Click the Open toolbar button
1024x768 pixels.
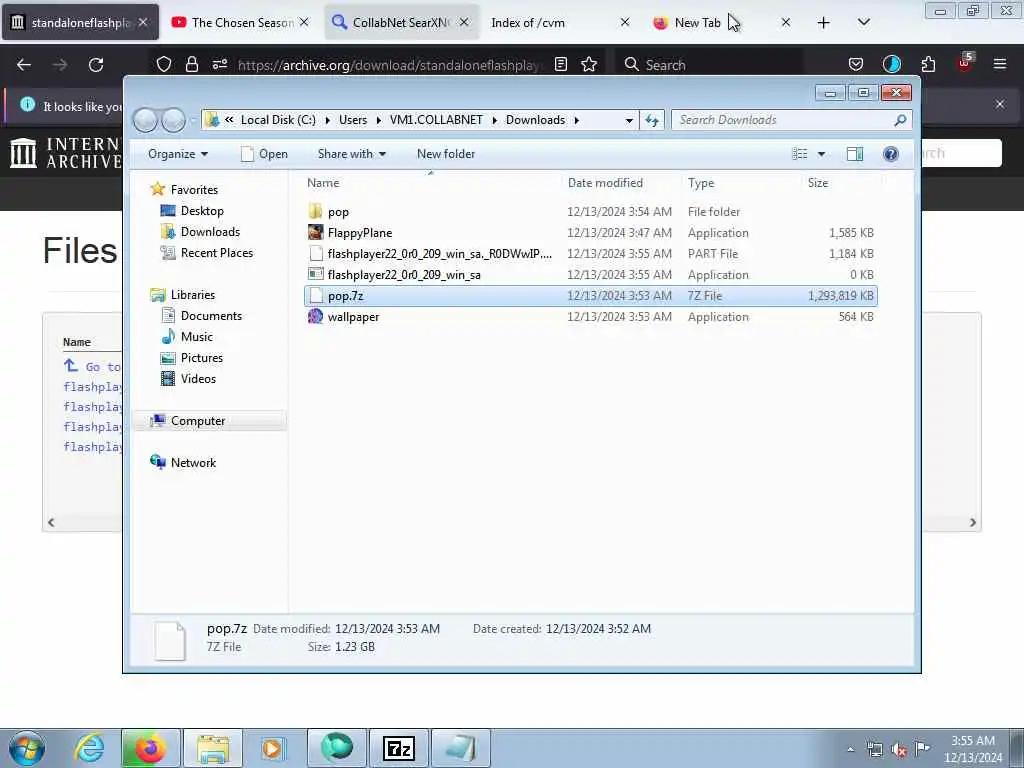(264, 154)
